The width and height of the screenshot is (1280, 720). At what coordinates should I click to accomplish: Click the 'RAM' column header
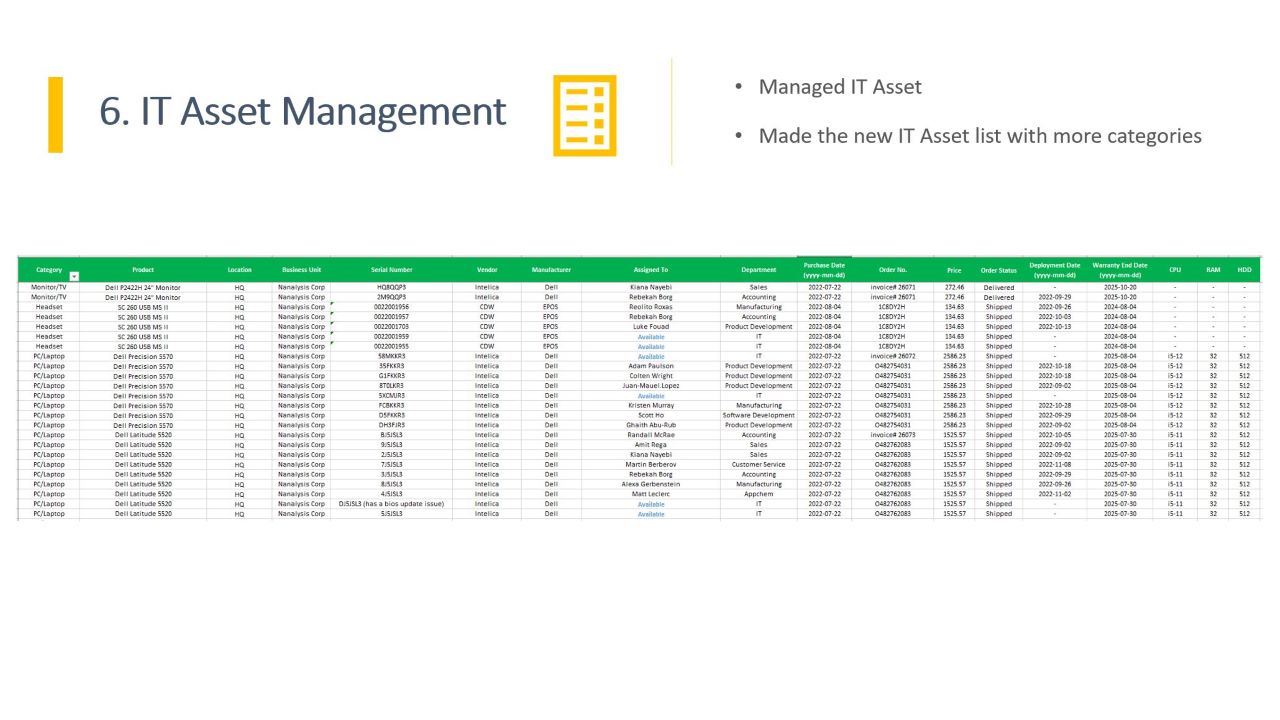[x=1213, y=270]
